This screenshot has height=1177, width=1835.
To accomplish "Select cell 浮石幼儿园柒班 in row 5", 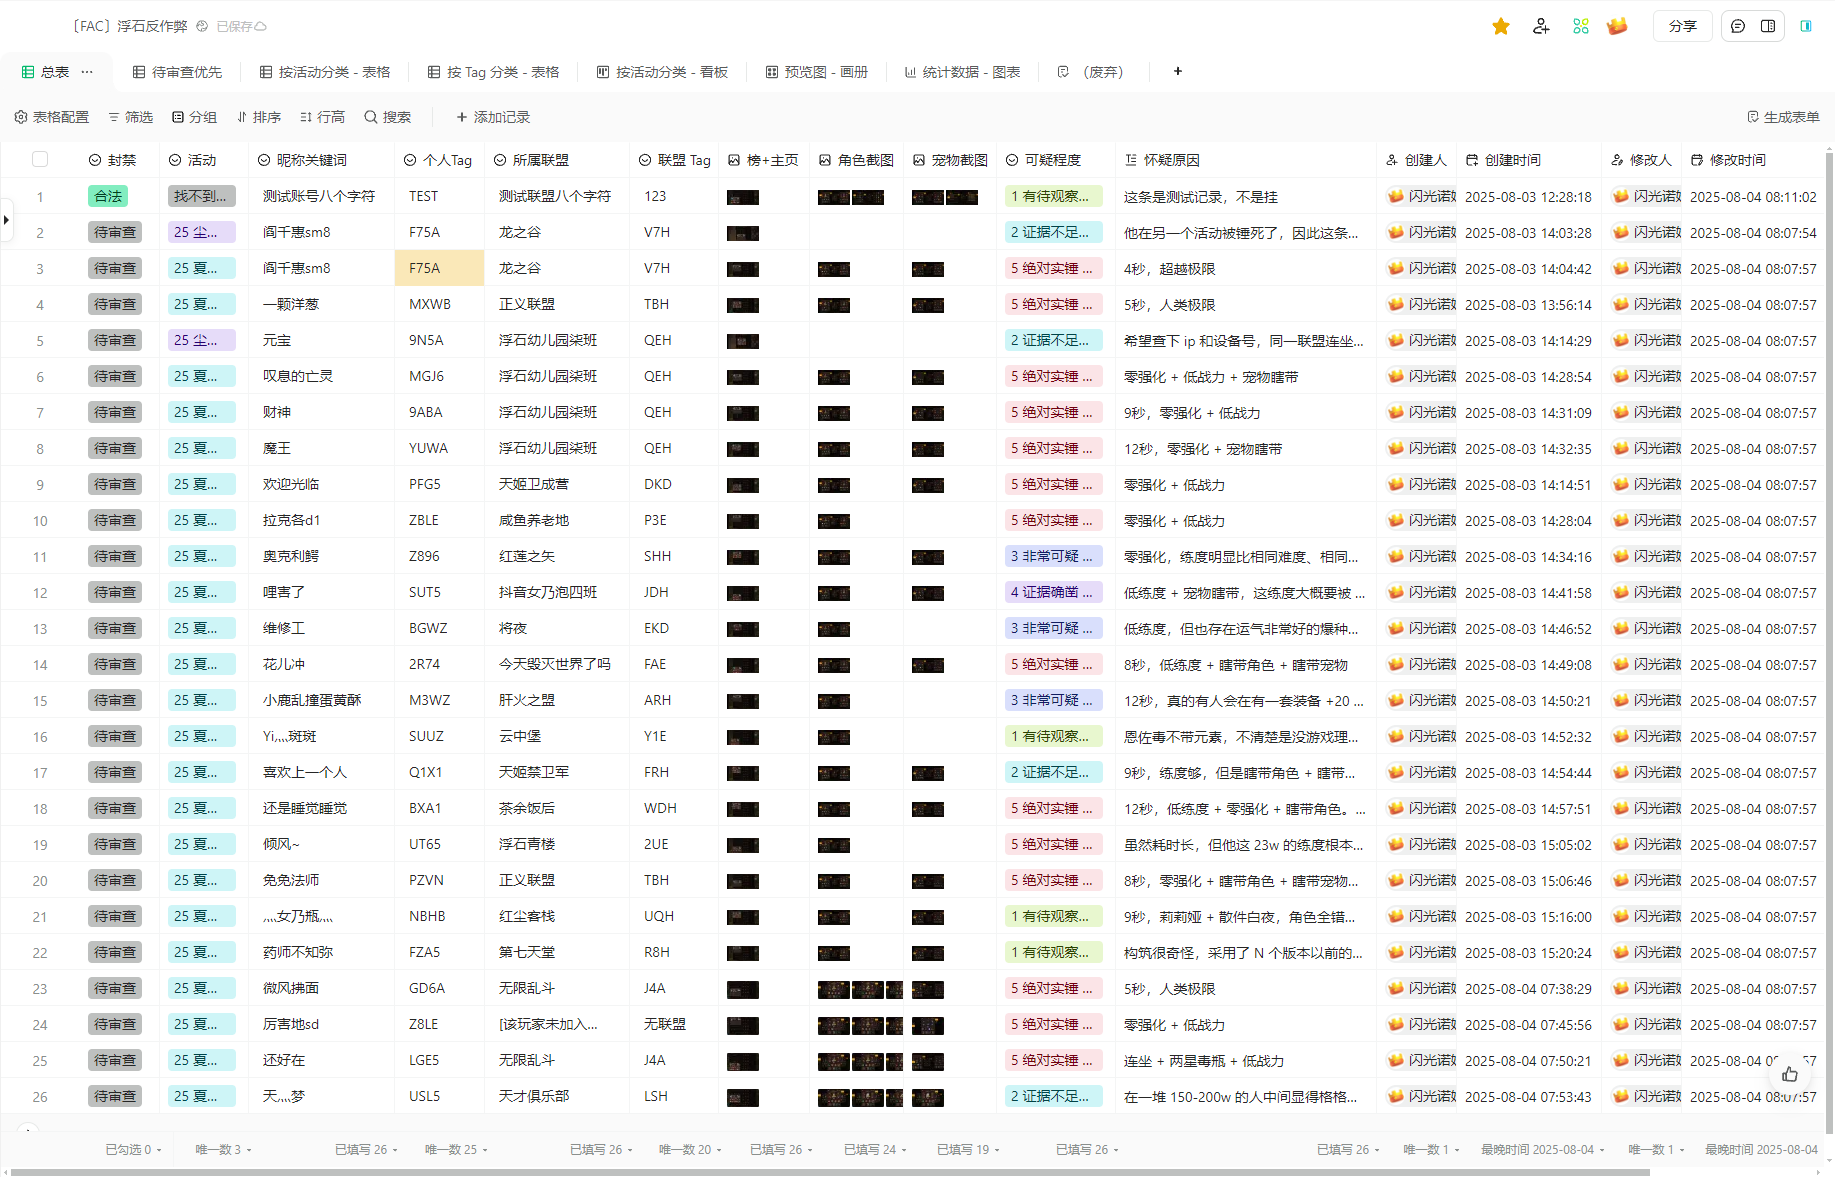I will click(x=557, y=340).
